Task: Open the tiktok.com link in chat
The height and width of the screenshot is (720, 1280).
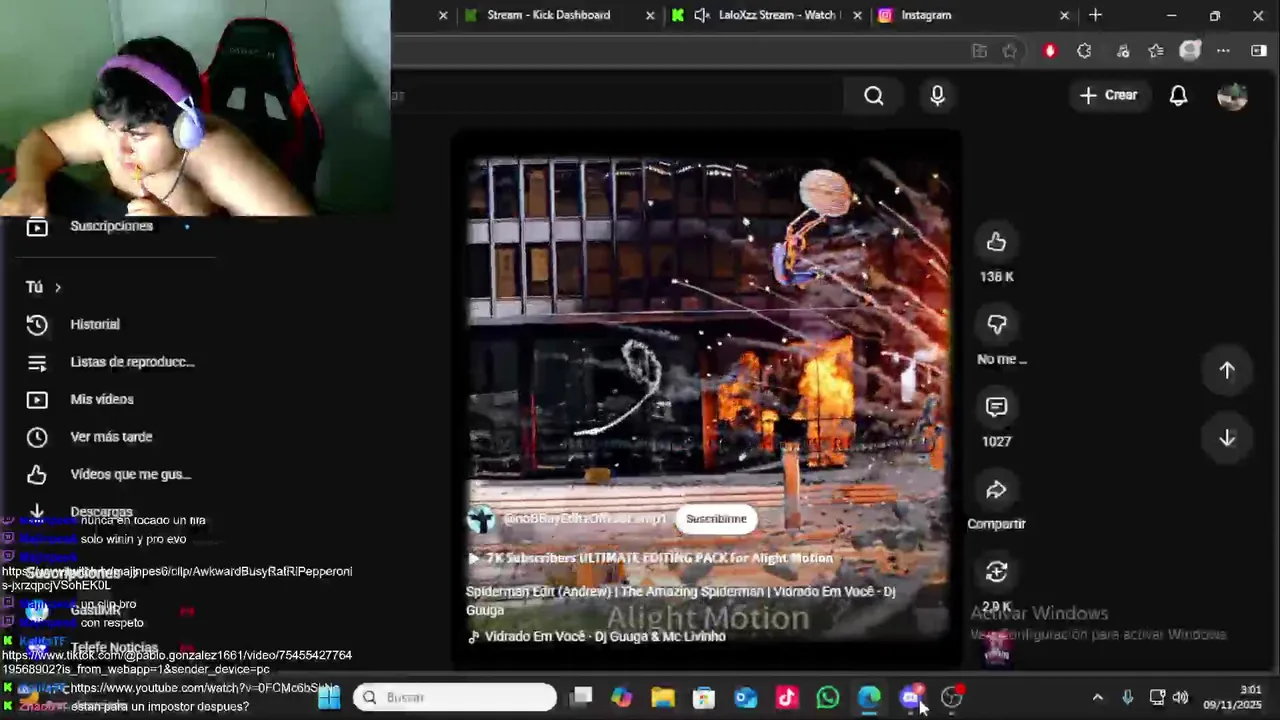Action: (x=176, y=662)
